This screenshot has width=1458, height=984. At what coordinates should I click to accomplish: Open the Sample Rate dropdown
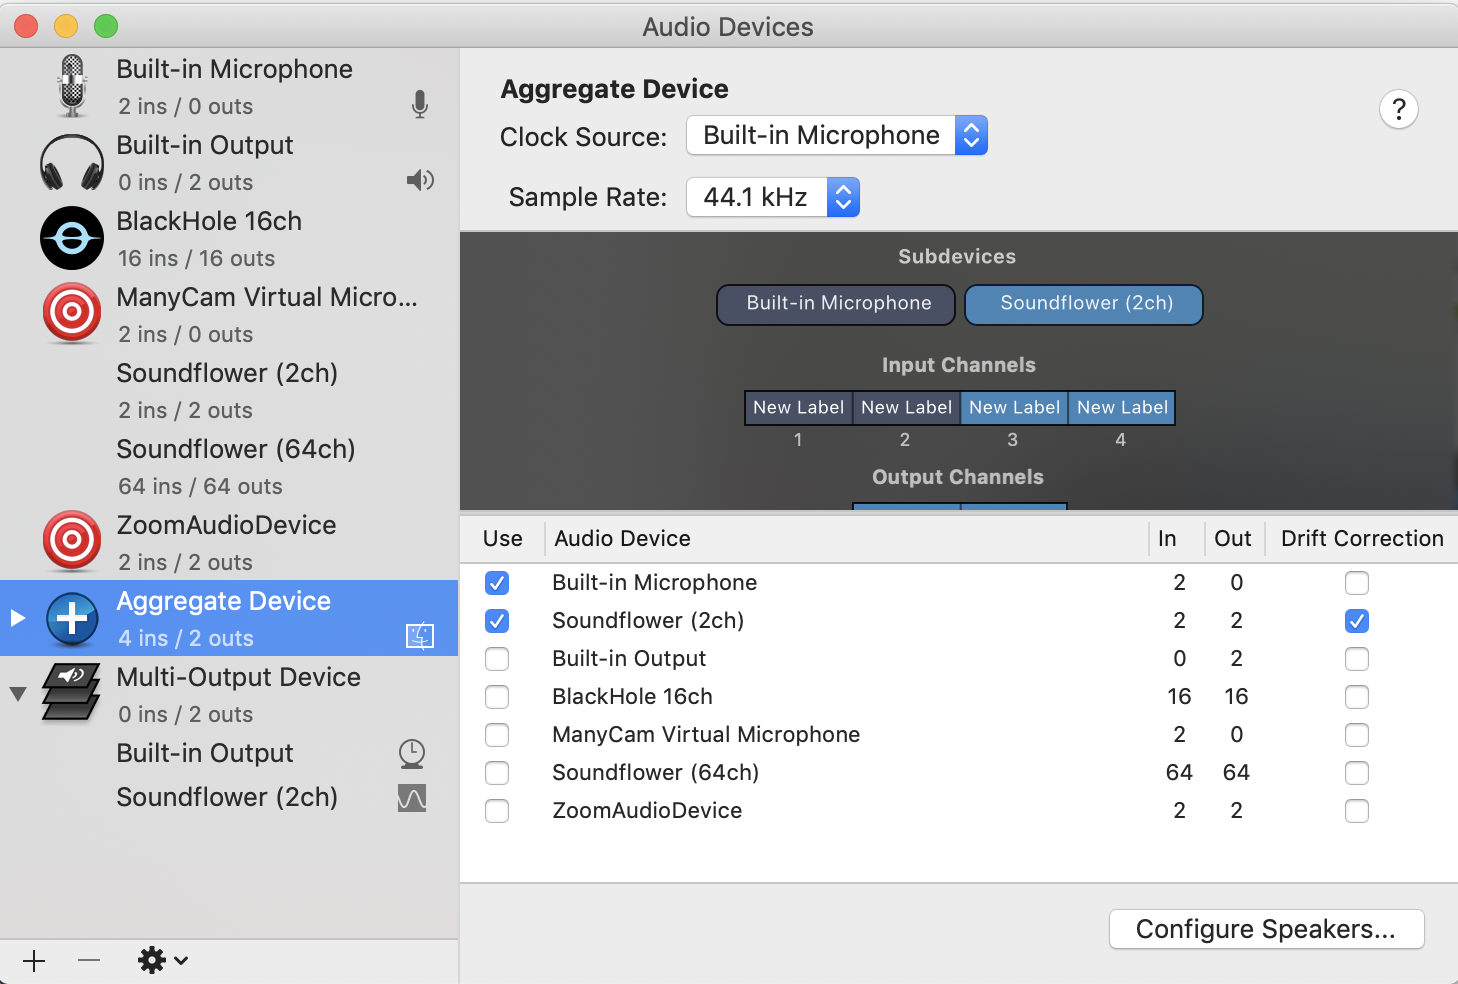coord(772,197)
